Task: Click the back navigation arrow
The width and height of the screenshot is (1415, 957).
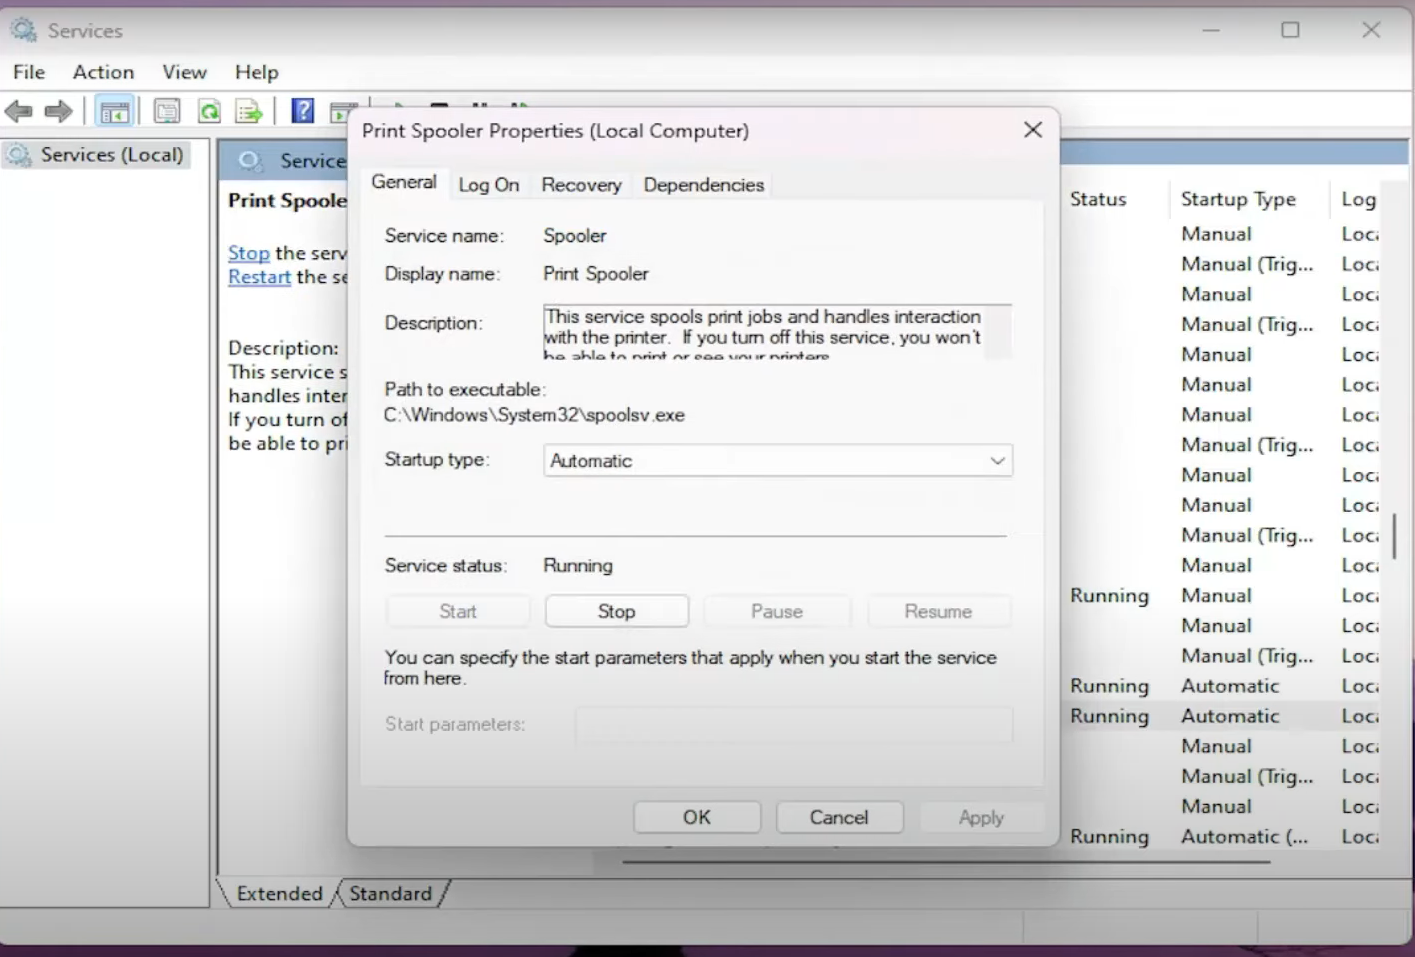Action: coord(18,110)
